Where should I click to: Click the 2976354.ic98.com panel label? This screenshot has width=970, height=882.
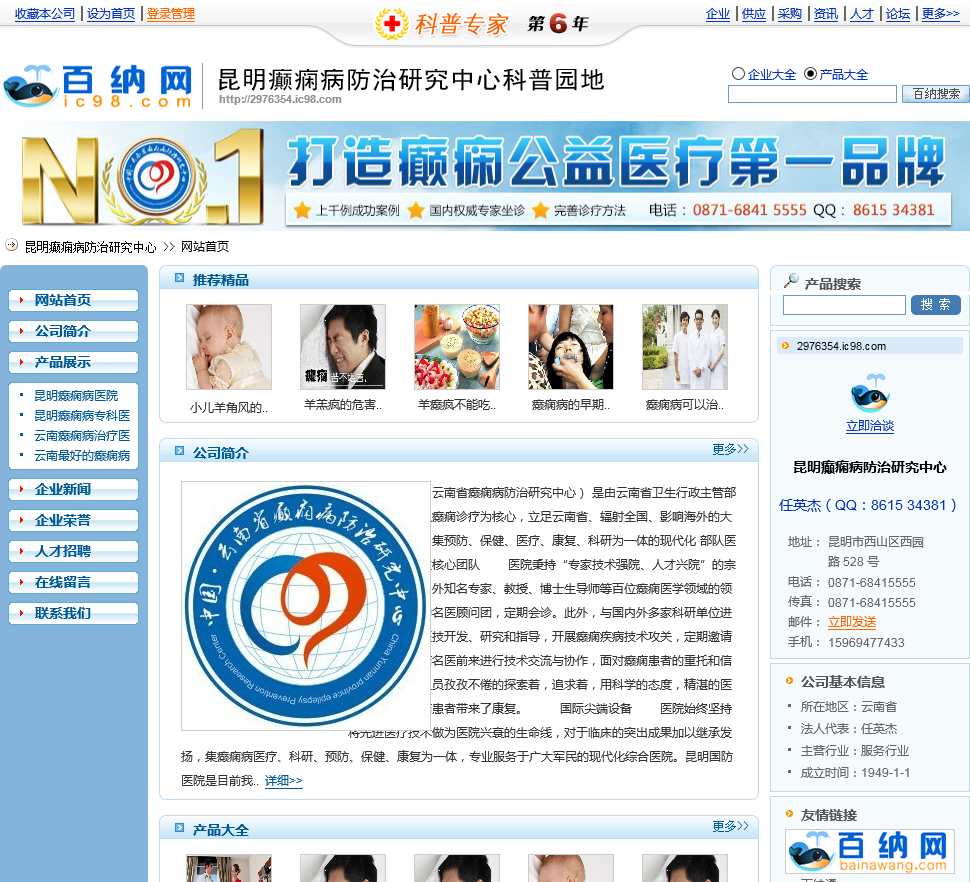pyautogui.click(x=841, y=346)
